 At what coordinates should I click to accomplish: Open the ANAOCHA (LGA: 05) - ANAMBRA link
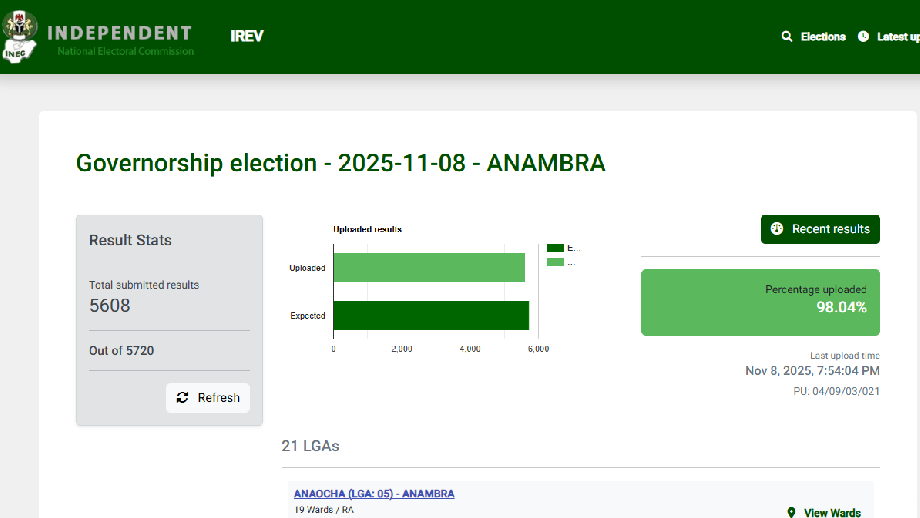374,494
